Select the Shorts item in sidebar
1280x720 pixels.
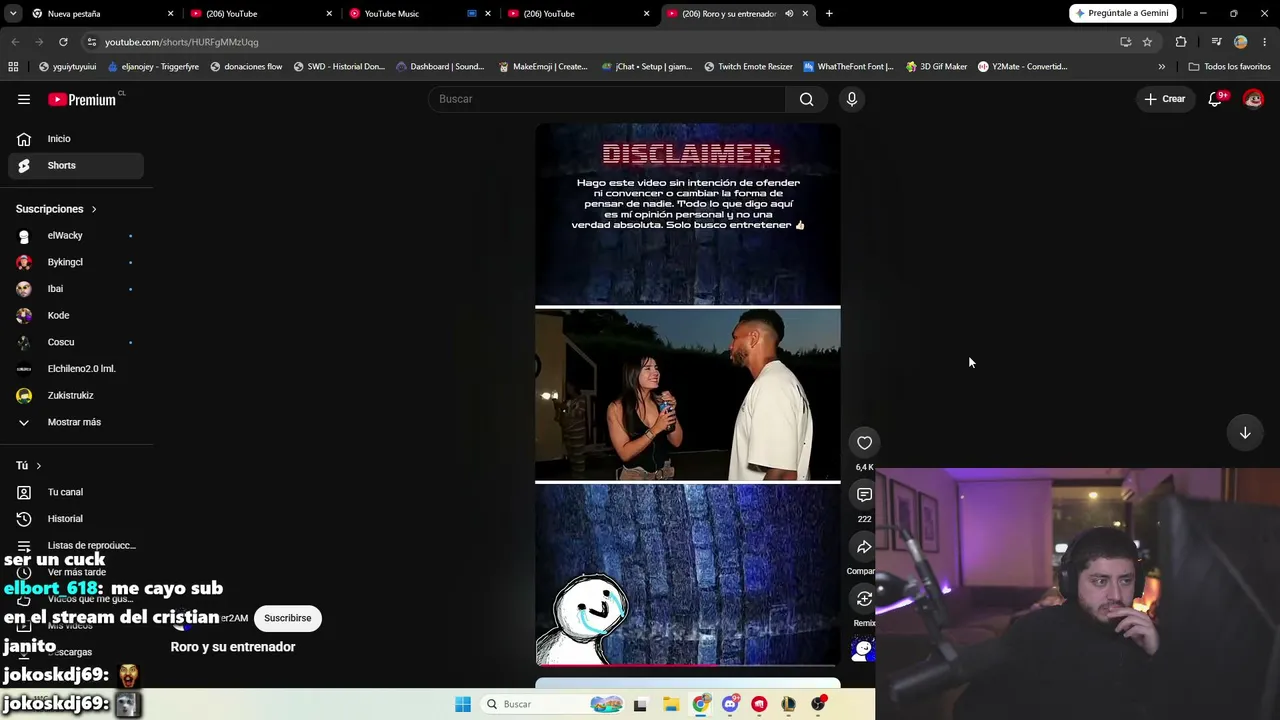click(x=76, y=165)
